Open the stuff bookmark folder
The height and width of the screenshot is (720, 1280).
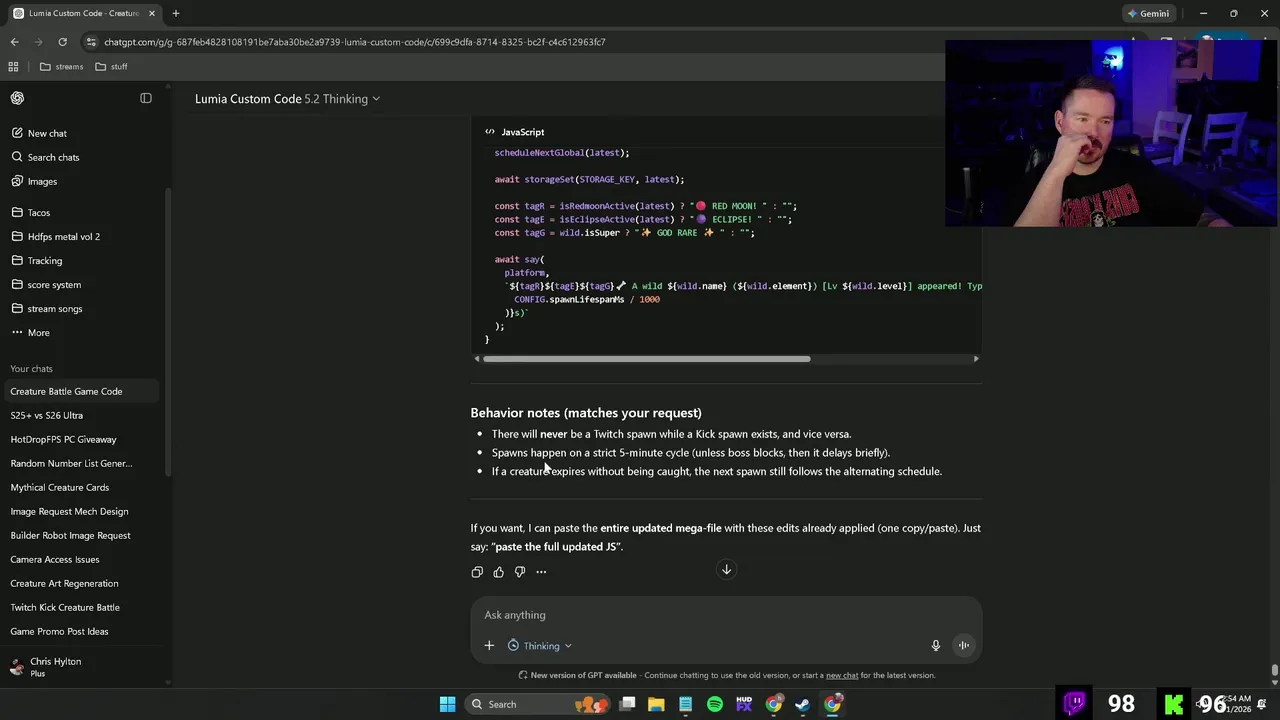click(111, 66)
